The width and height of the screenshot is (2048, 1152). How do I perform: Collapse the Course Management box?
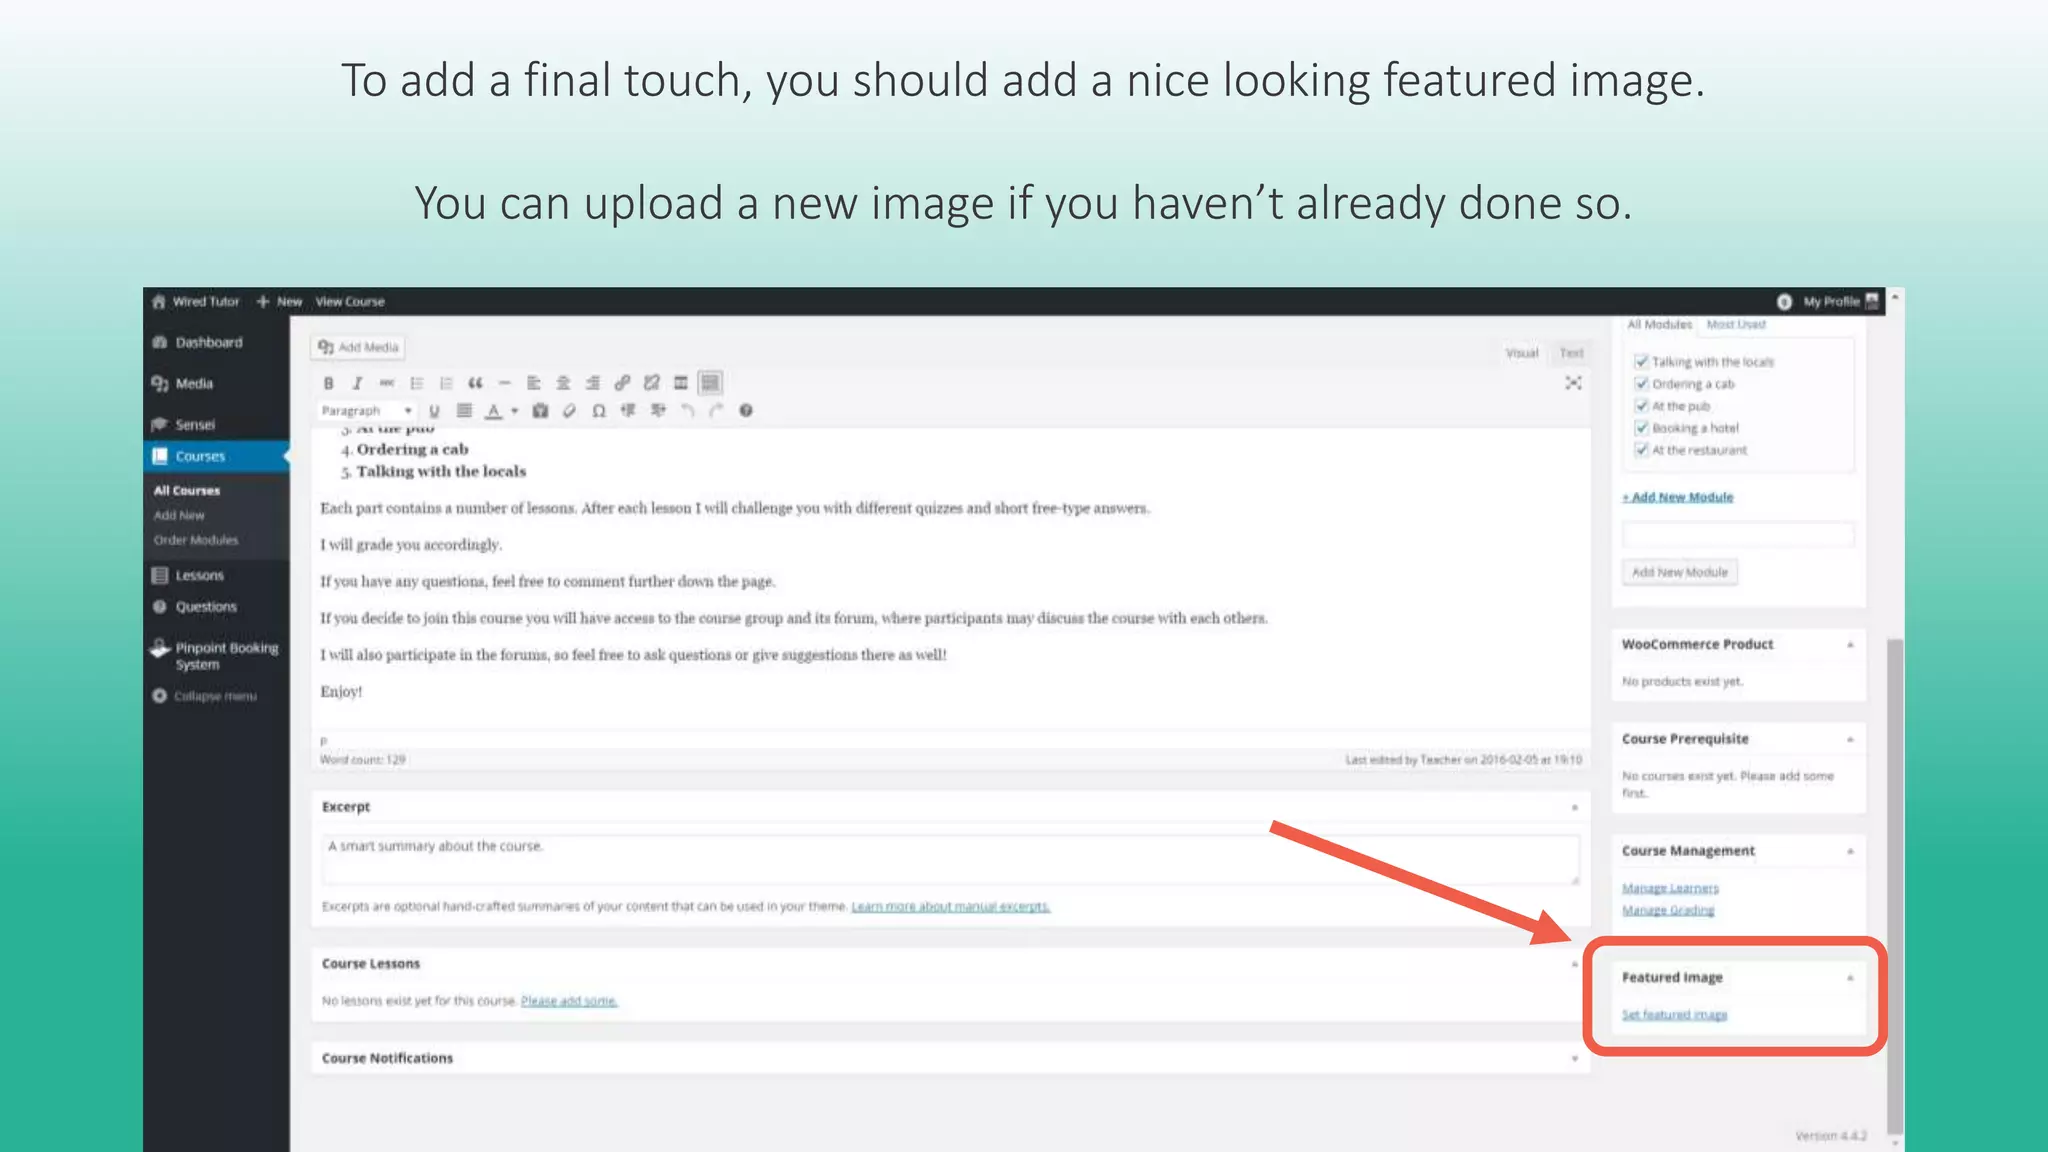(1850, 851)
